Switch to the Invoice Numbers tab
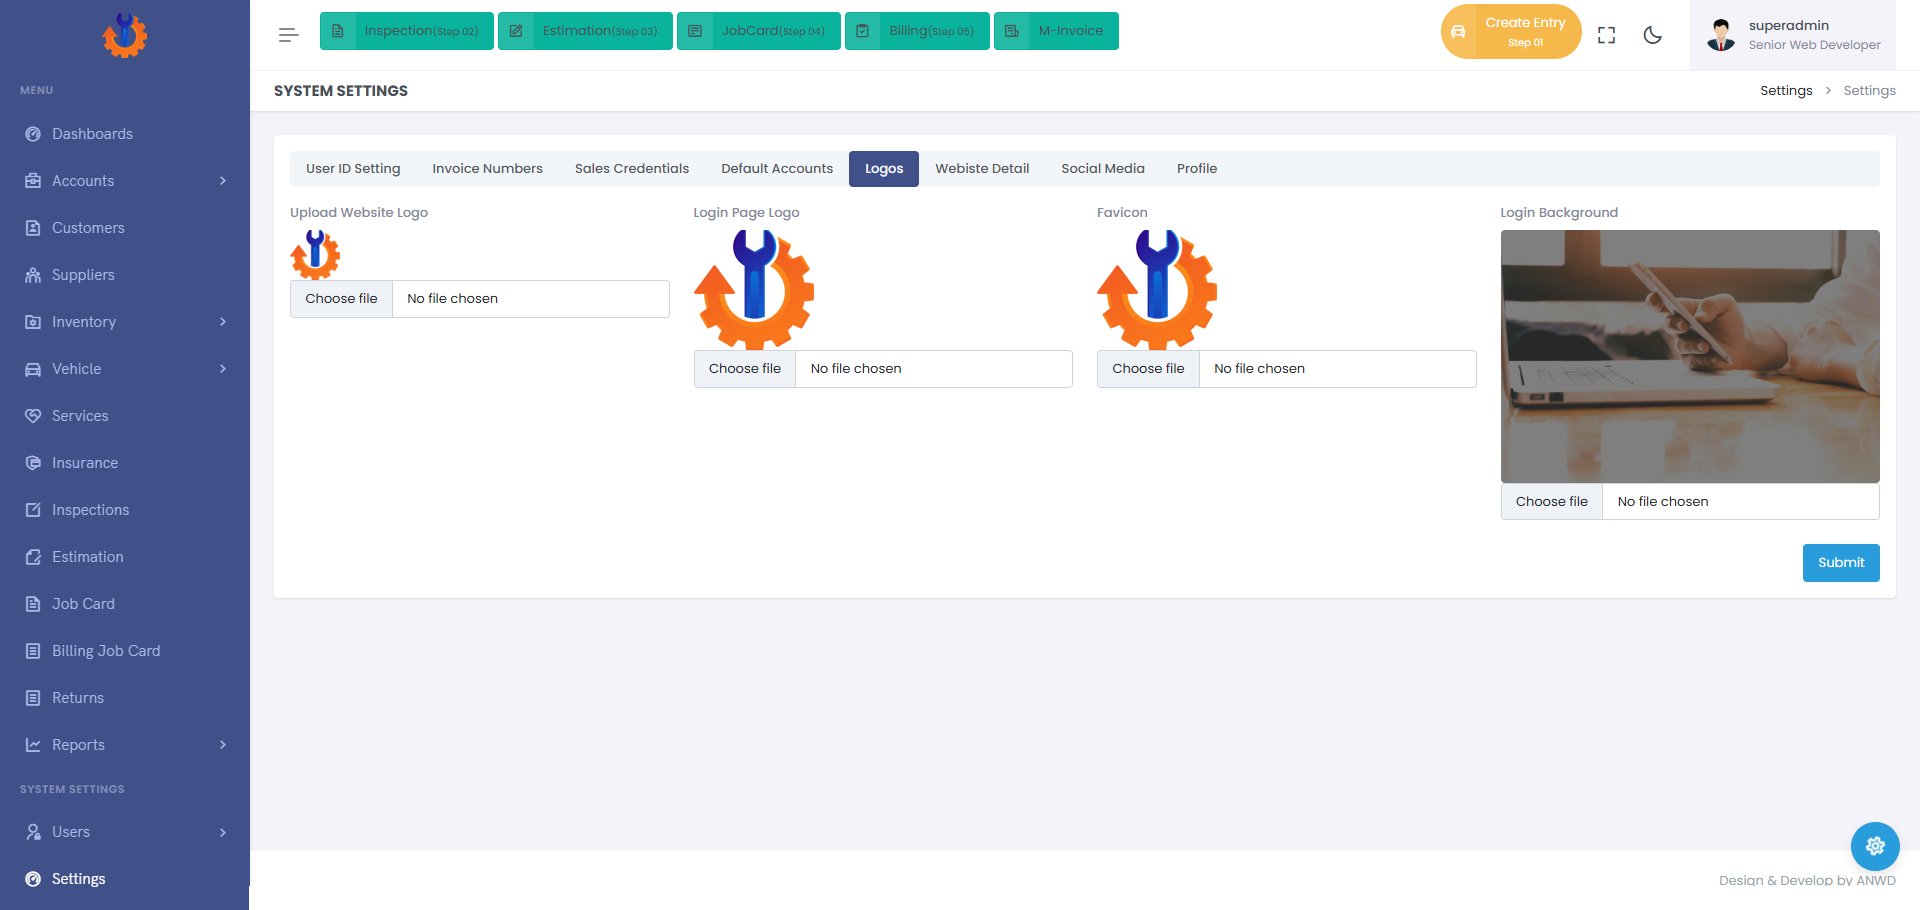This screenshot has width=1920, height=910. 488,169
